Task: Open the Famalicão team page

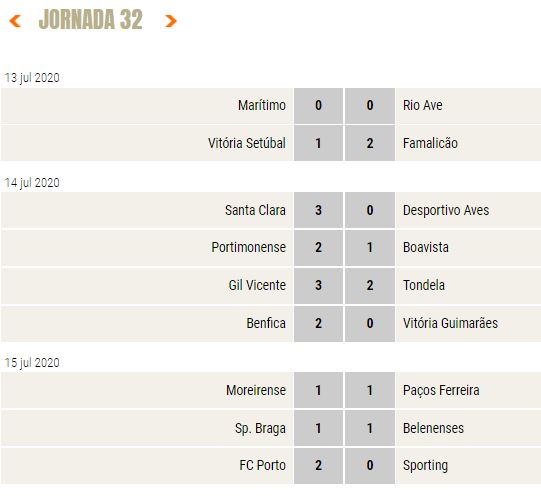Action: coord(430,143)
